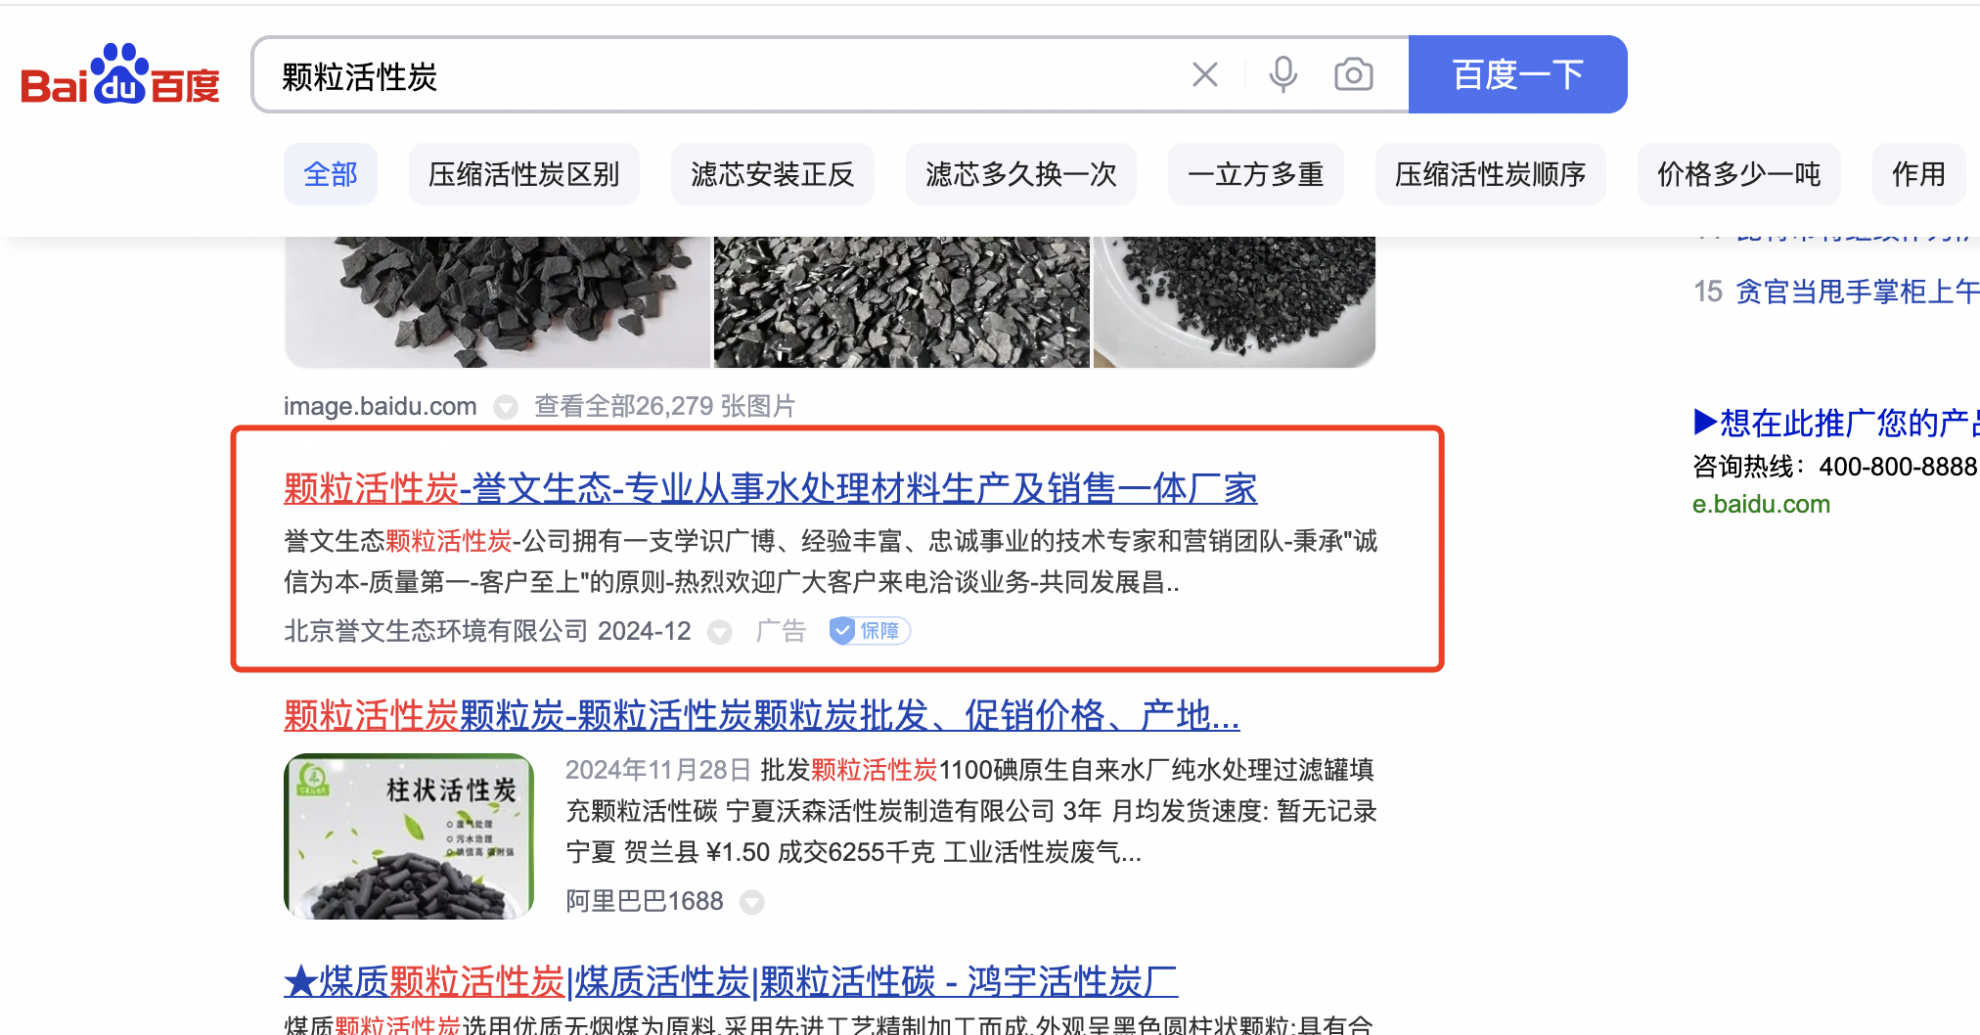This screenshot has height=1035, width=1980.
Task: Click the Baidu logo
Action: pos(120,75)
